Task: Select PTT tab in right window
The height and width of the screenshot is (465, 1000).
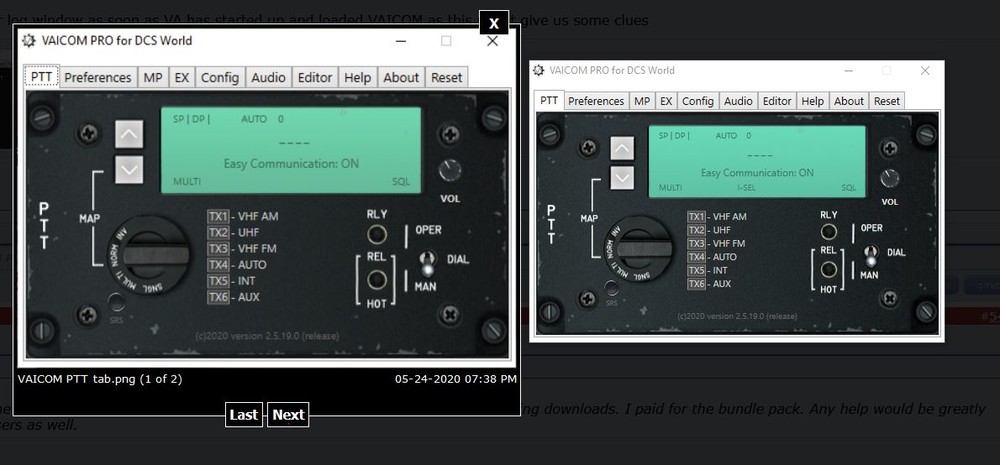Action: 549,100
